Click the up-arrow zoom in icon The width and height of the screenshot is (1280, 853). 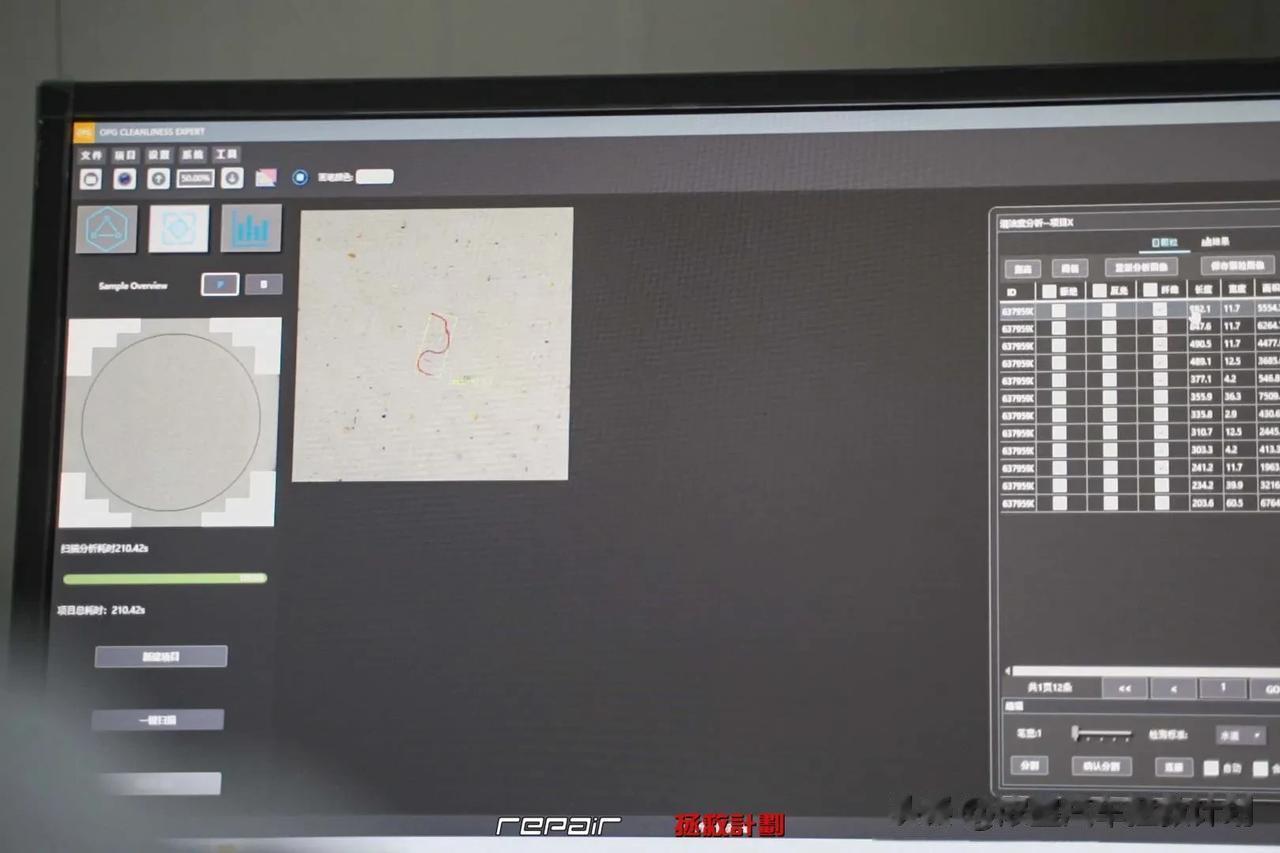(x=158, y=178)
